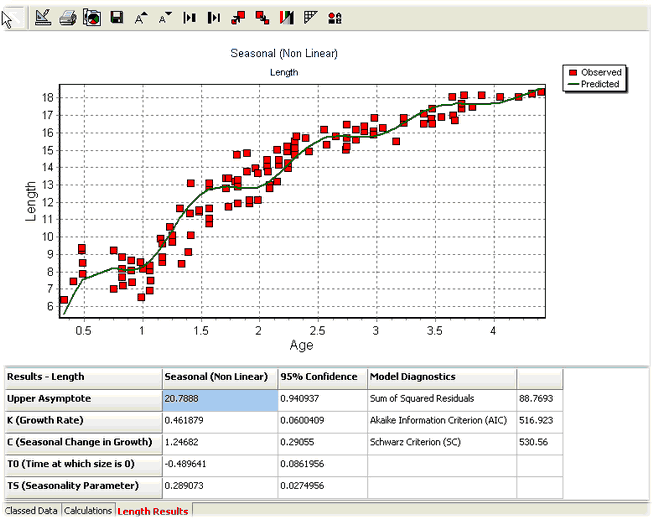654x520 pixels.
Task: Switch to the Classed Data tab
Action: [x=31, y=510]
